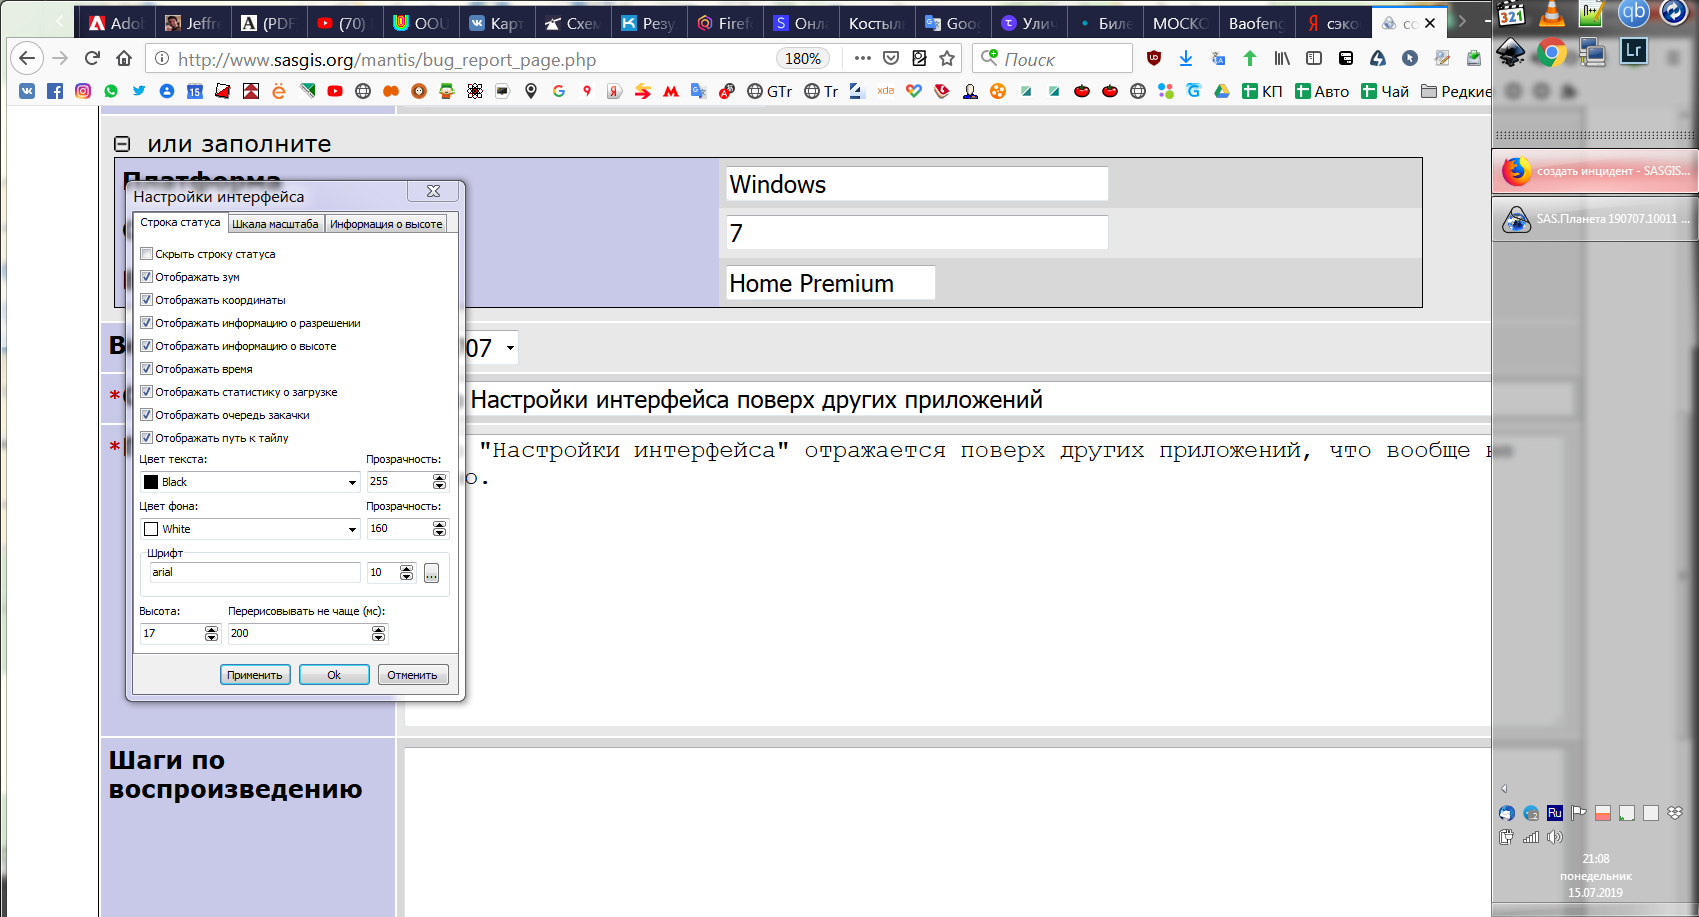Click the black text color swatch
The image size is (1699, 917).
click(151, 482)
